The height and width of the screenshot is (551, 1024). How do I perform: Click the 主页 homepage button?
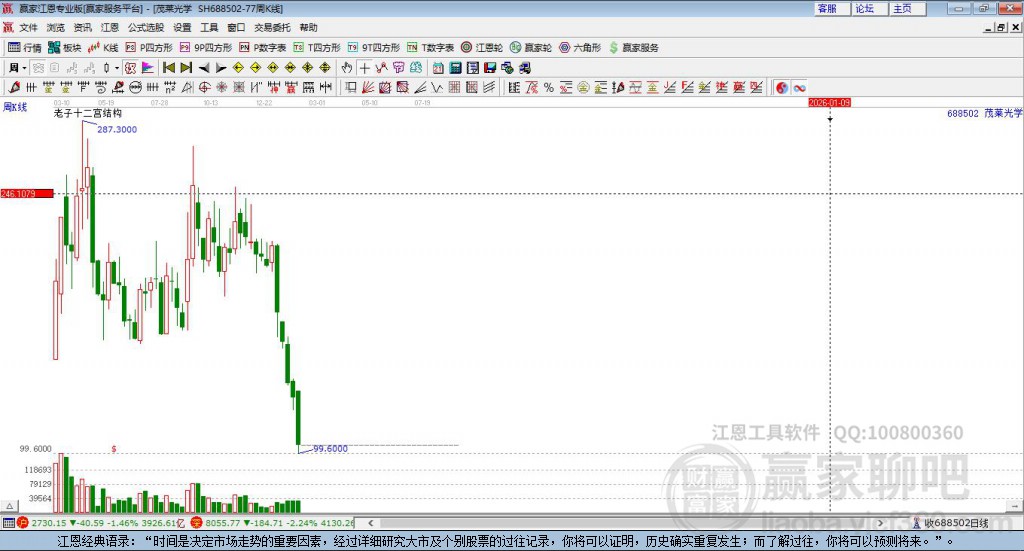point(908,8)
